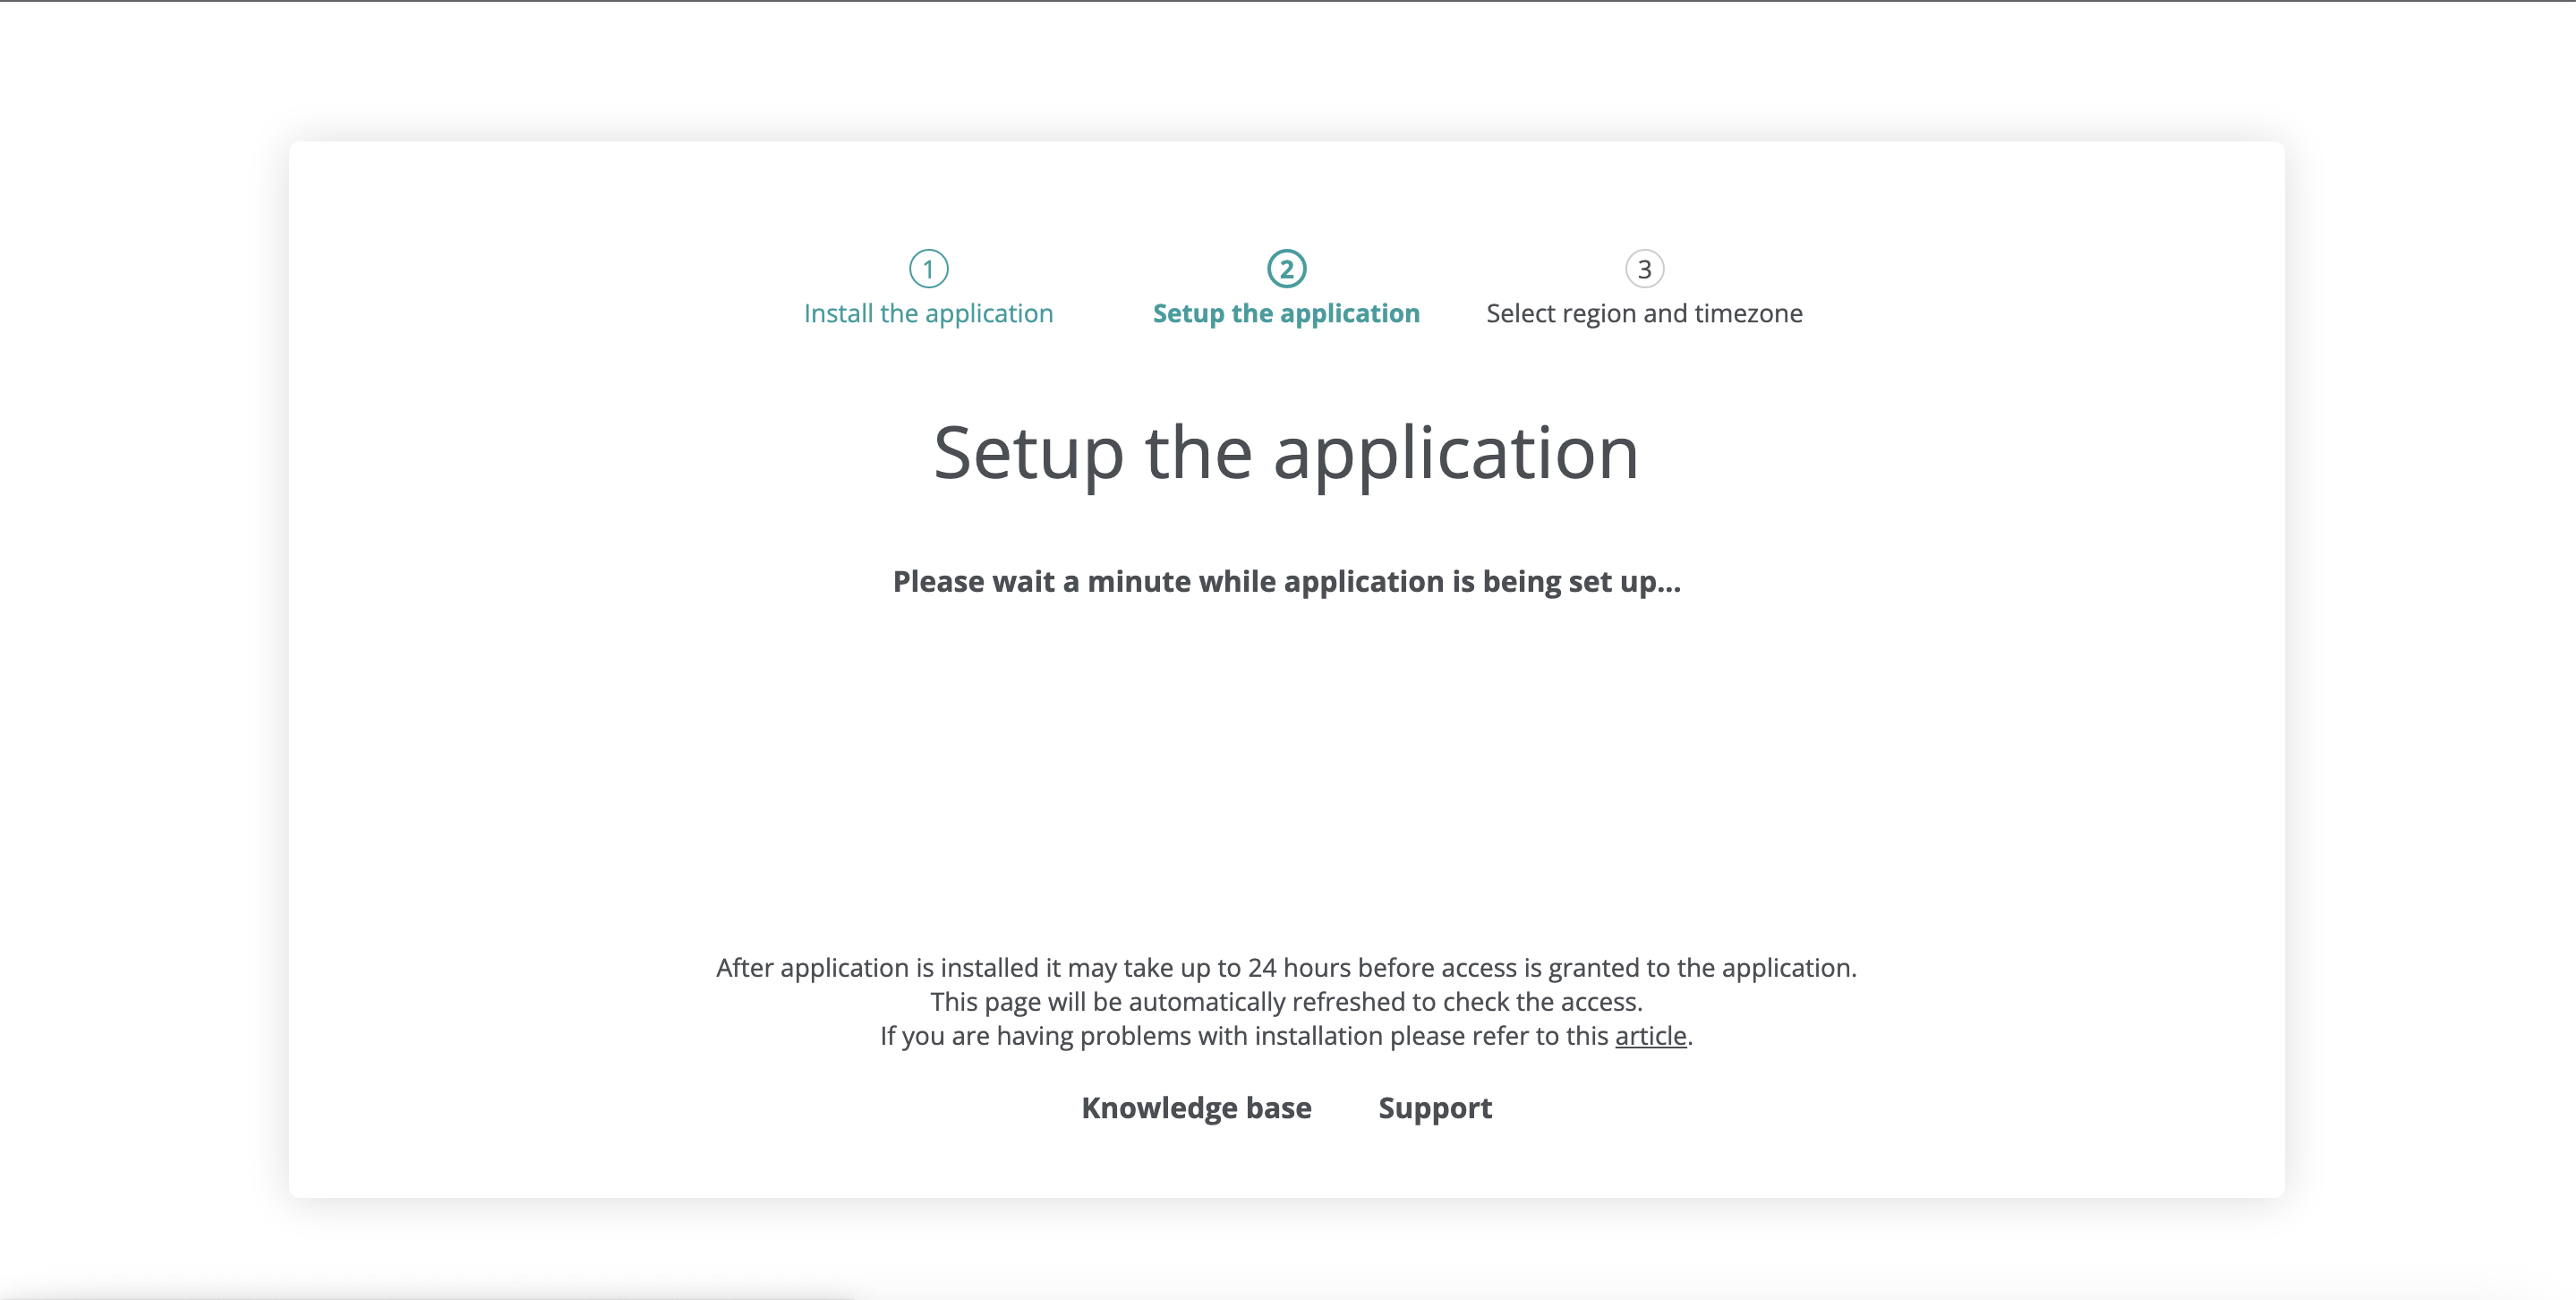Select "Select region and timezone" step label
The width and height of the screenshot is (2576, 1300).
point(1644,313)
